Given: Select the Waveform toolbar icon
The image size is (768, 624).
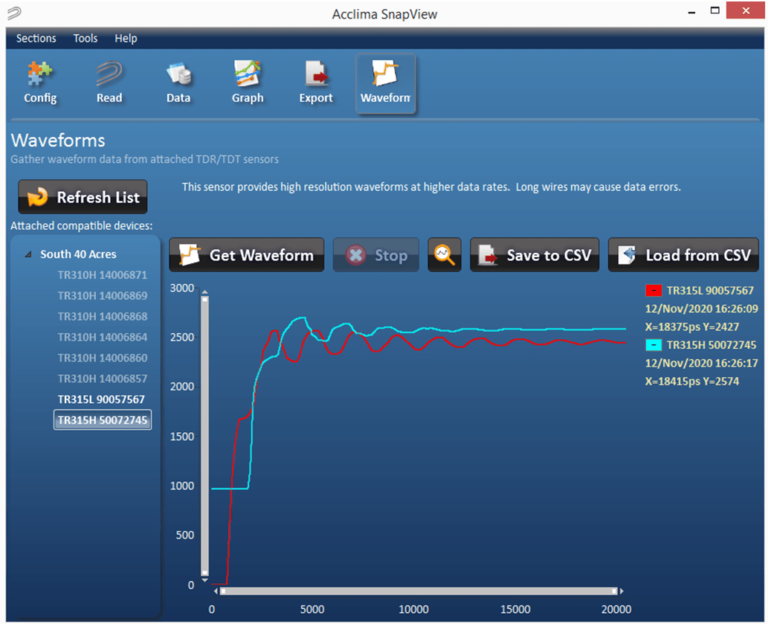Looking at the screenshot, I should point(386,82).
